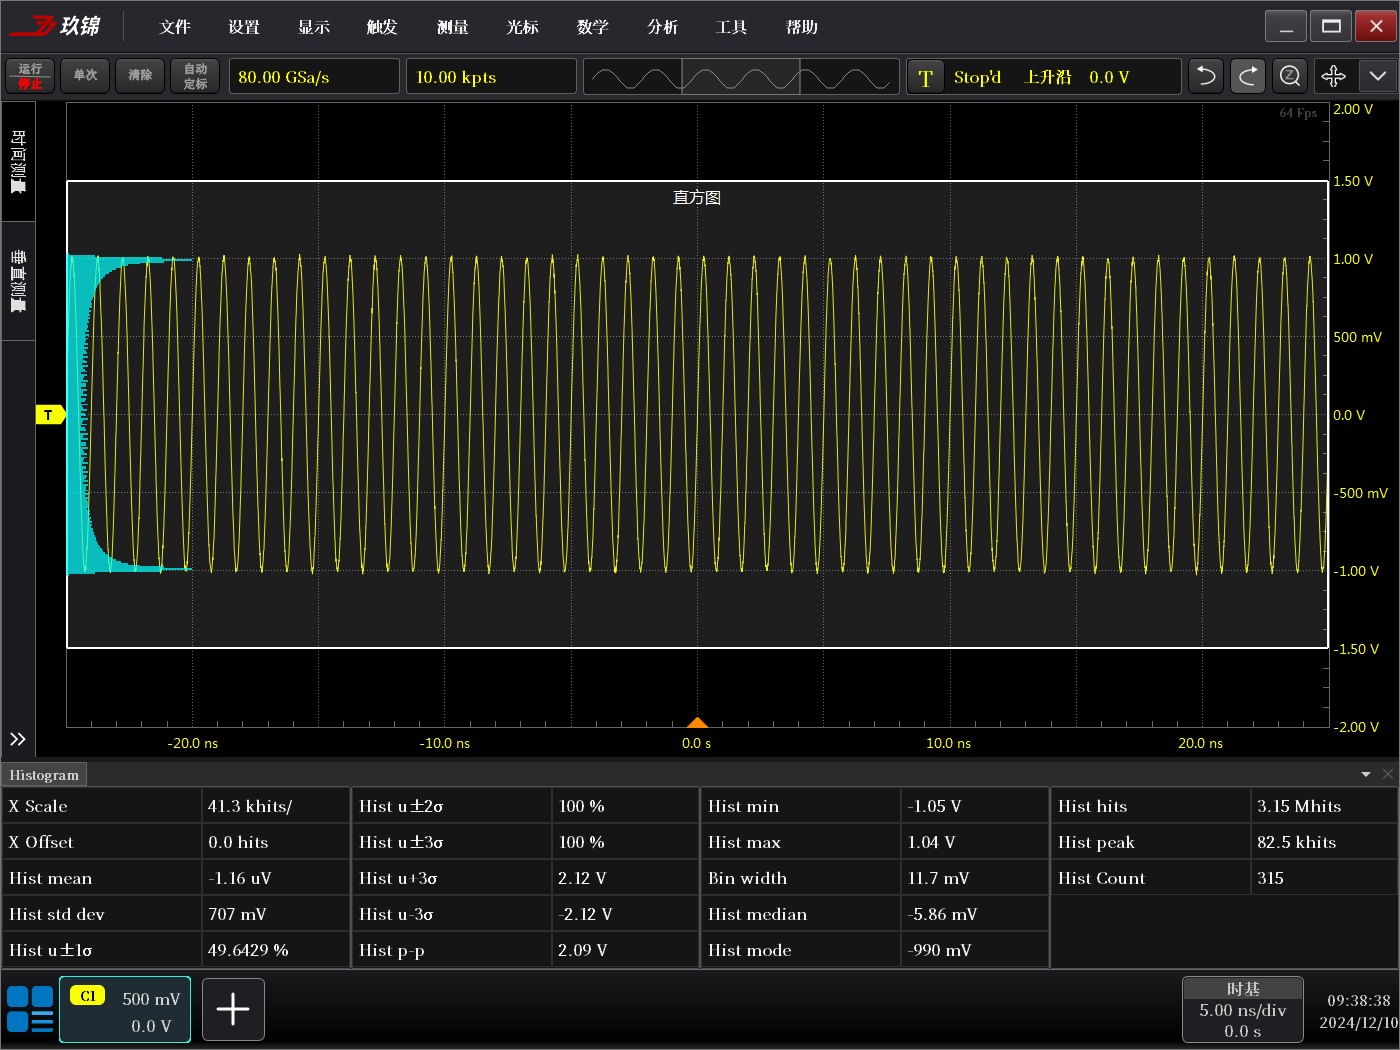This screenshot has height=1050, width=1400.
Task: Click the Hist std dev value 707 mV
Action: click(x=237, y=915)
